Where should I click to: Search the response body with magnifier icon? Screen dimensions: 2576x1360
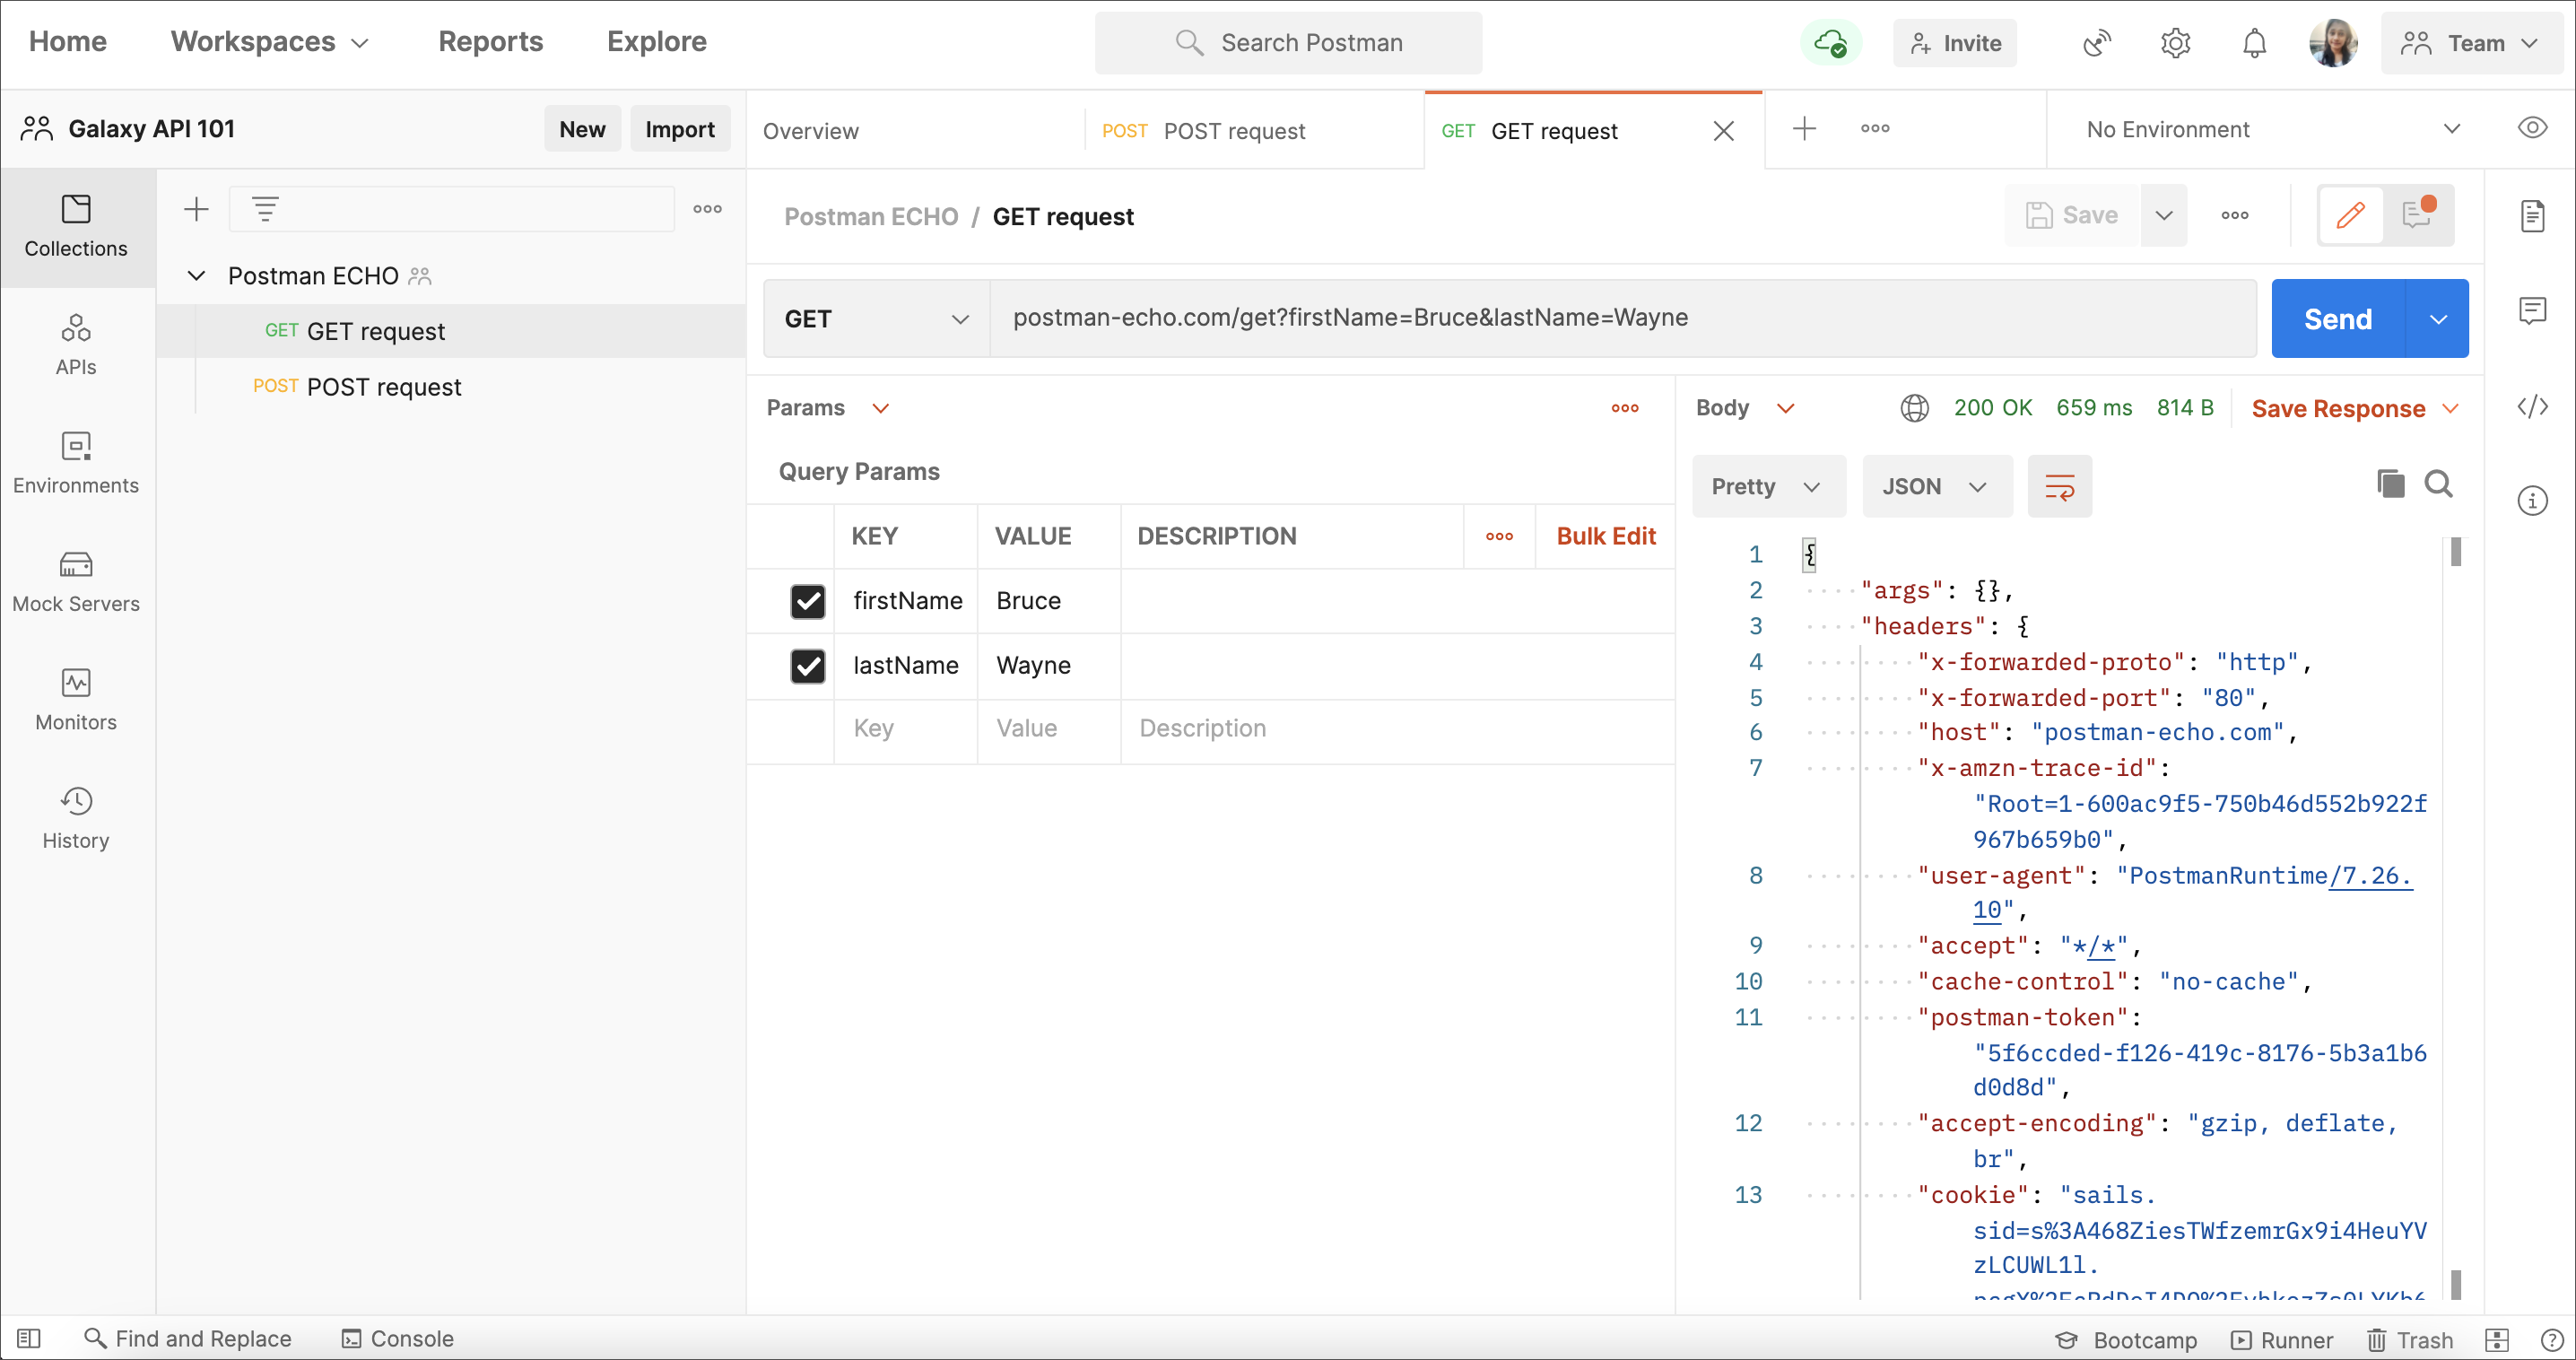coord(2439,484)
